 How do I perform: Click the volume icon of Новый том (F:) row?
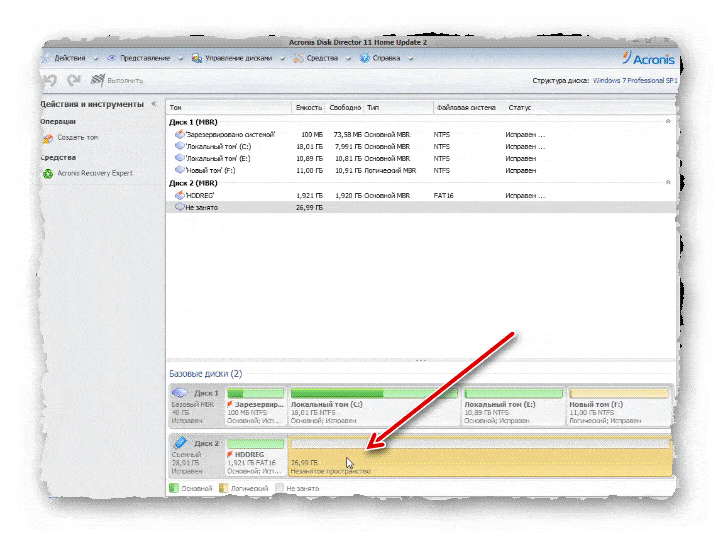[x=180, y=170]
